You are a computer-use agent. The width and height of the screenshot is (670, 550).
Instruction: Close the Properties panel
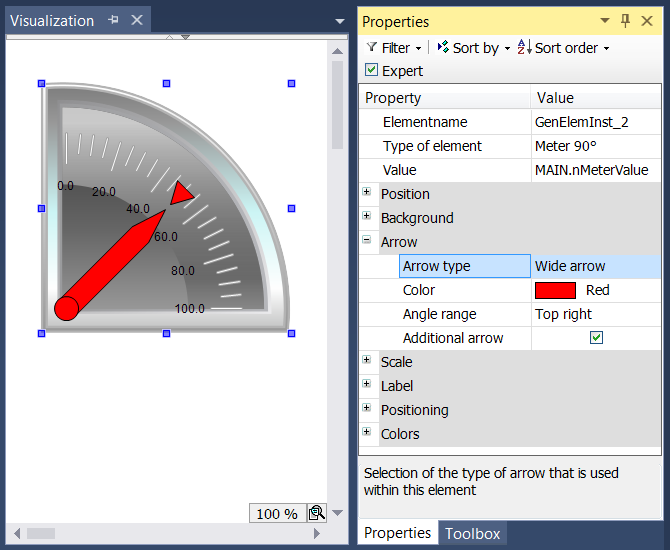[x=647, y=21]
